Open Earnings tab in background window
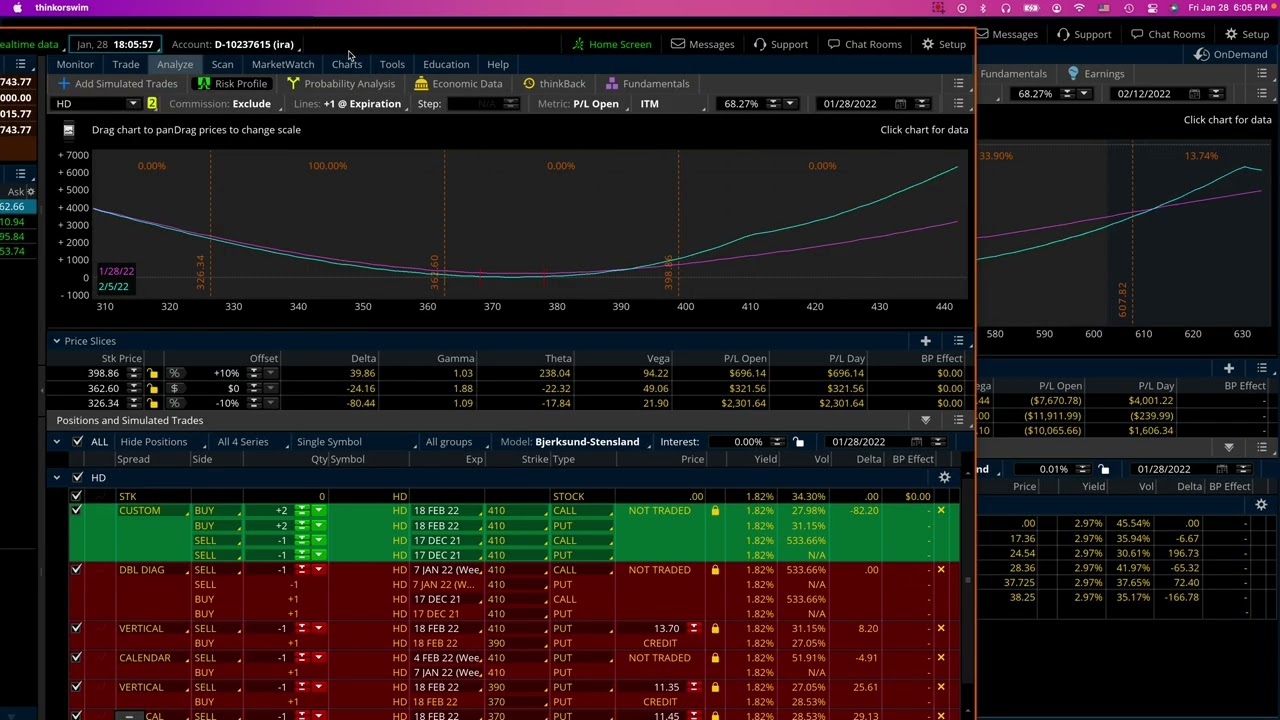The height and width of the screenshot is (720, 1280). (x=1095, y=74)
